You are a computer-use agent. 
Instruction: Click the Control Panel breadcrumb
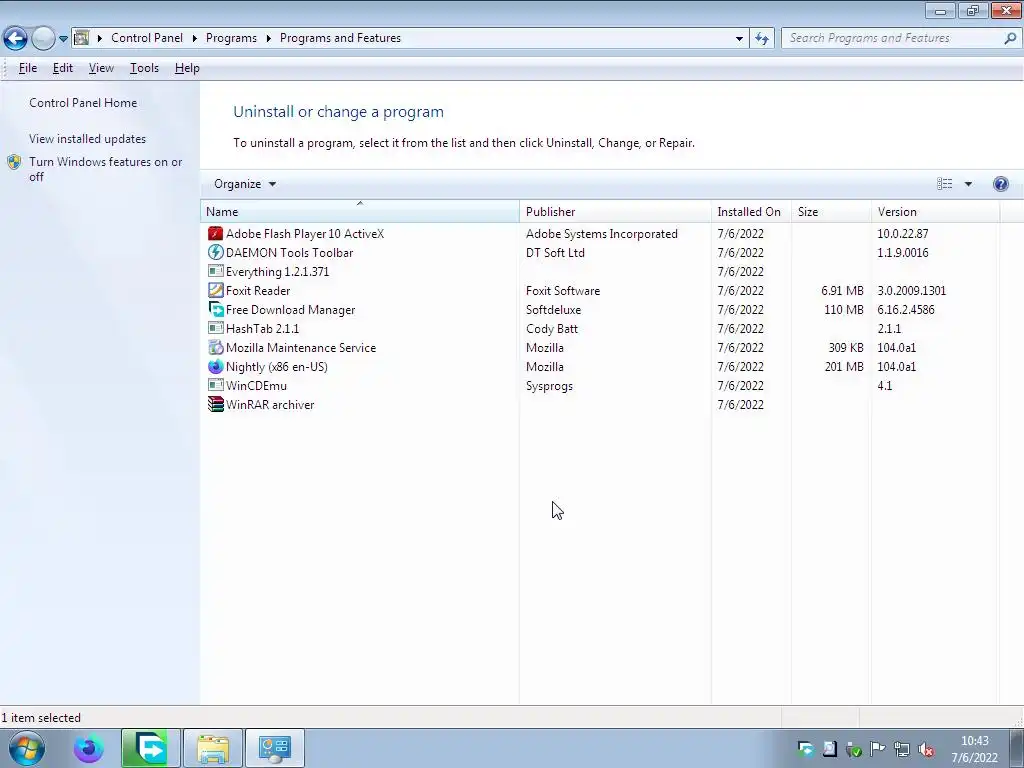(x=147, y=38)
